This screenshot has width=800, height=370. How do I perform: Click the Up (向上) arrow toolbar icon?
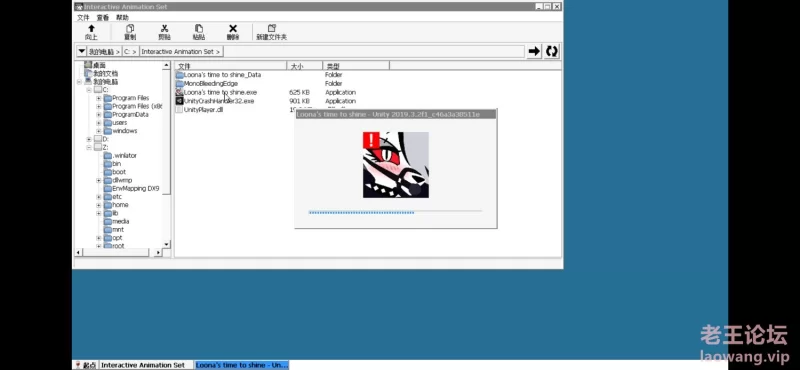coord(91,29)
